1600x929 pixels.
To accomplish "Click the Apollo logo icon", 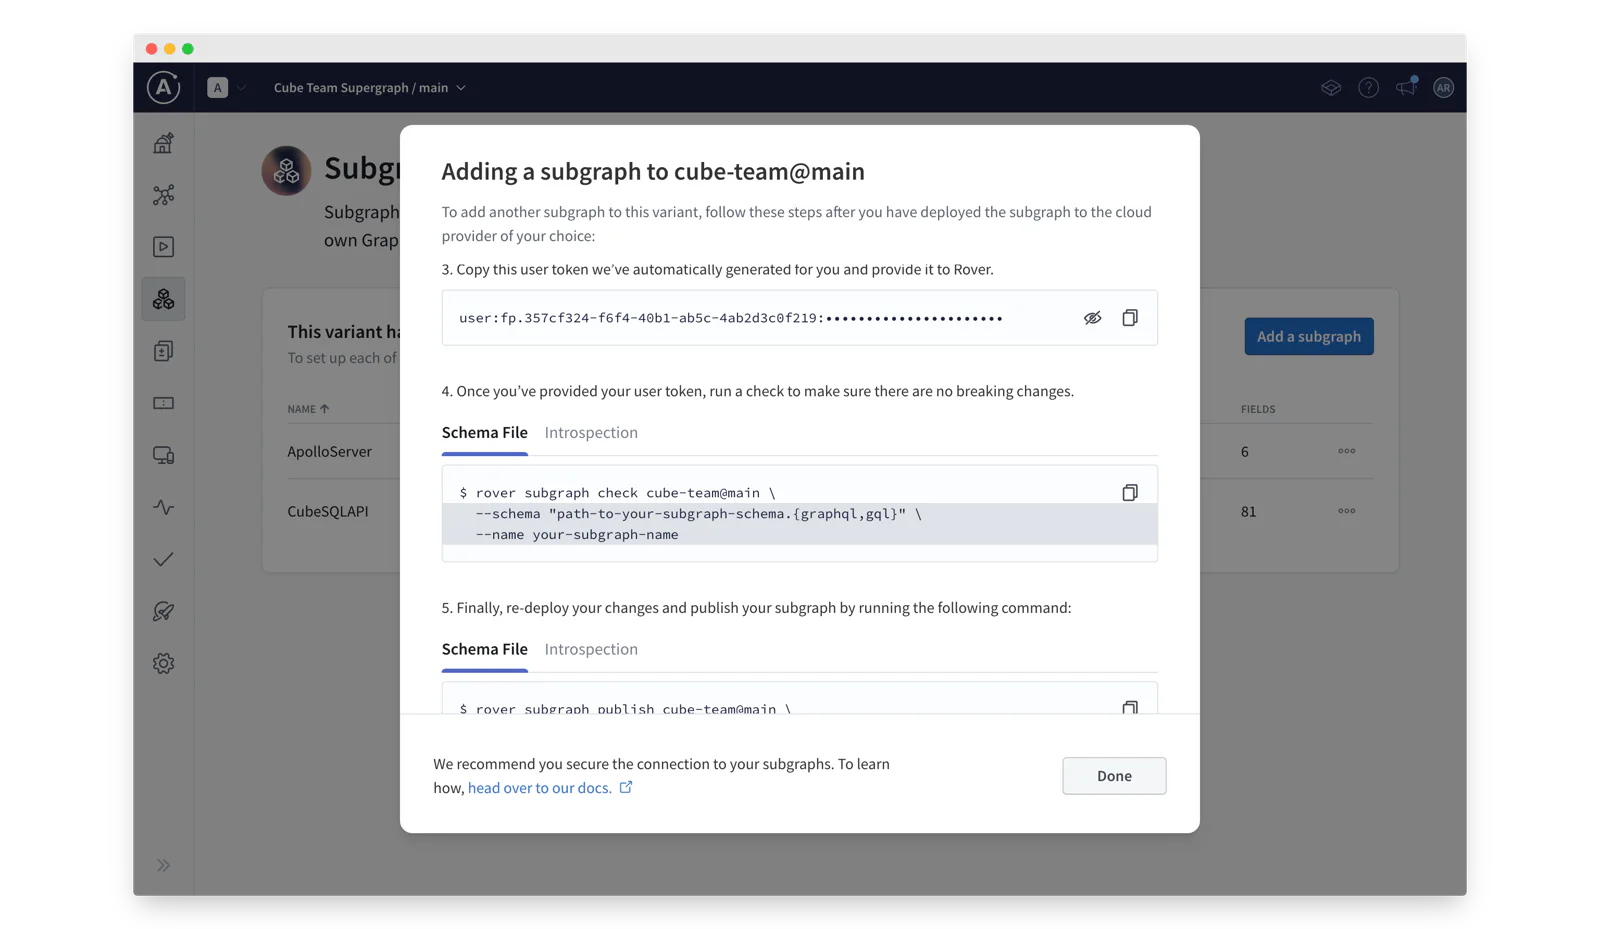I will coord(163,87).
